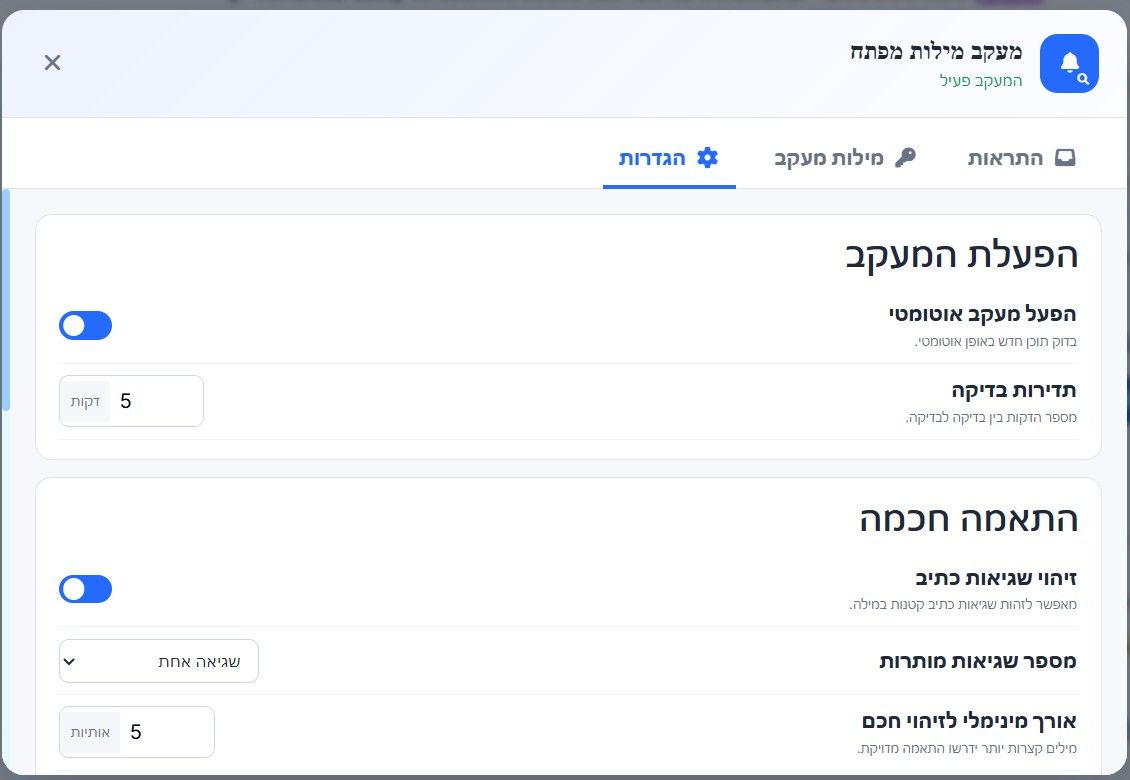
Task: Open the מספר שגיאות מותרות dropdown
Action: coord(159,661)
